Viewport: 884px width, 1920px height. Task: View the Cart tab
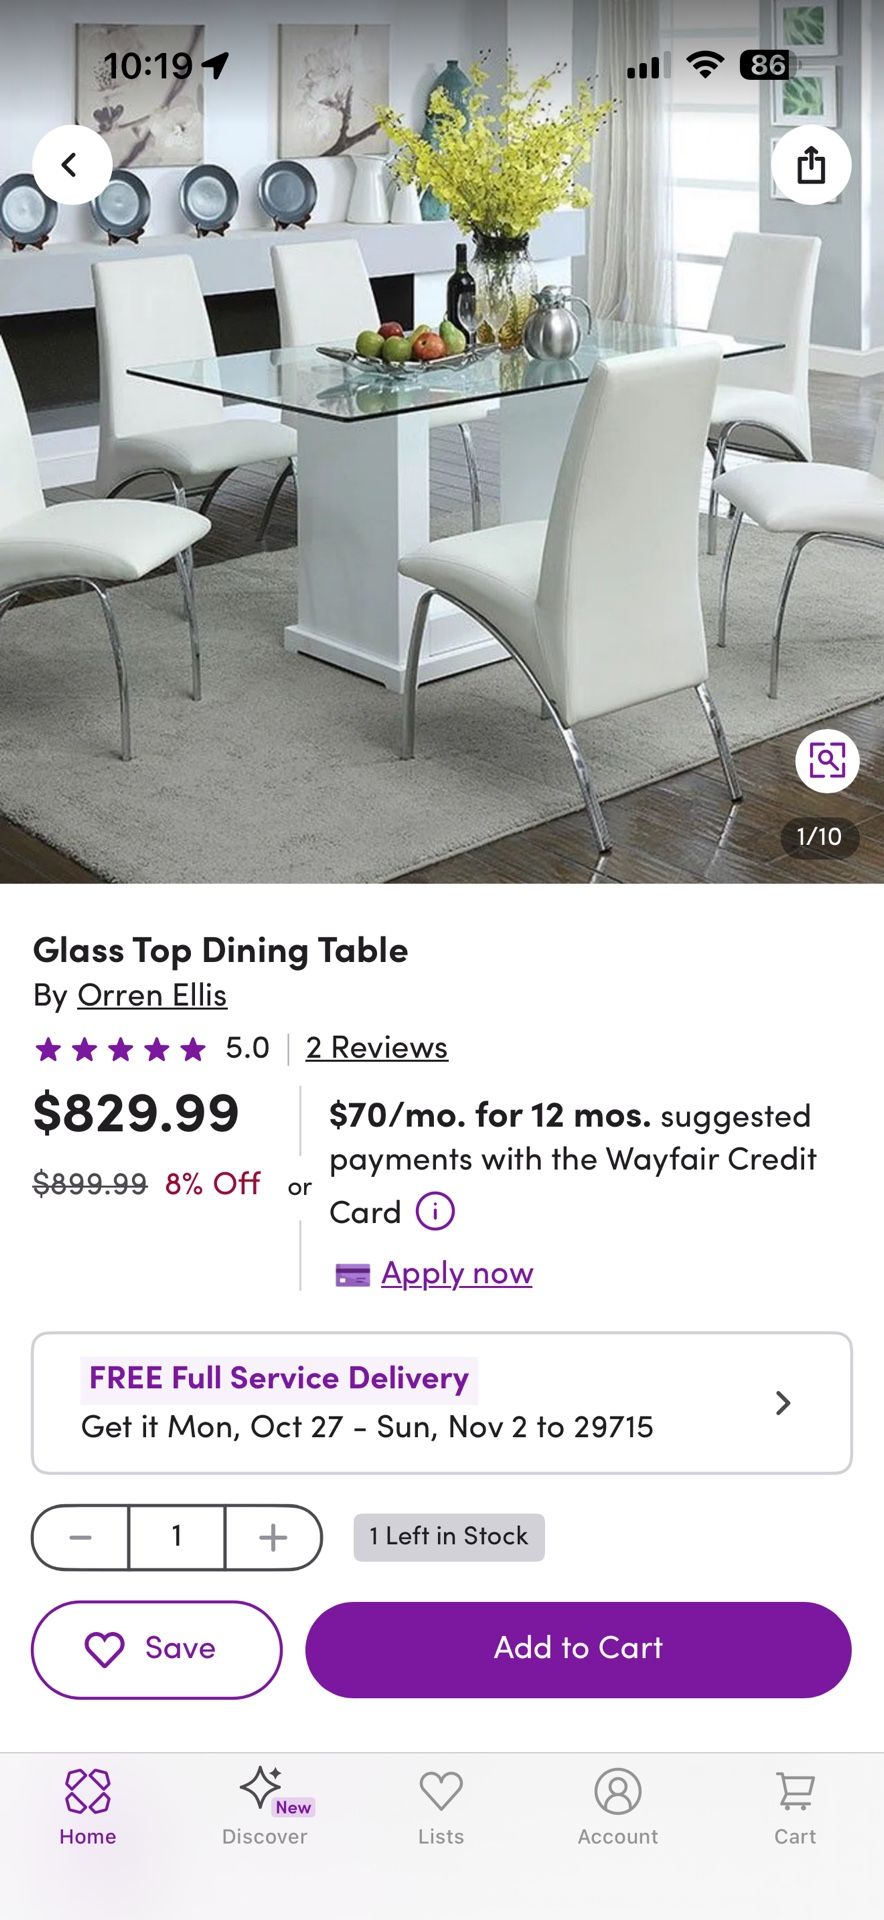(795, 1806)
